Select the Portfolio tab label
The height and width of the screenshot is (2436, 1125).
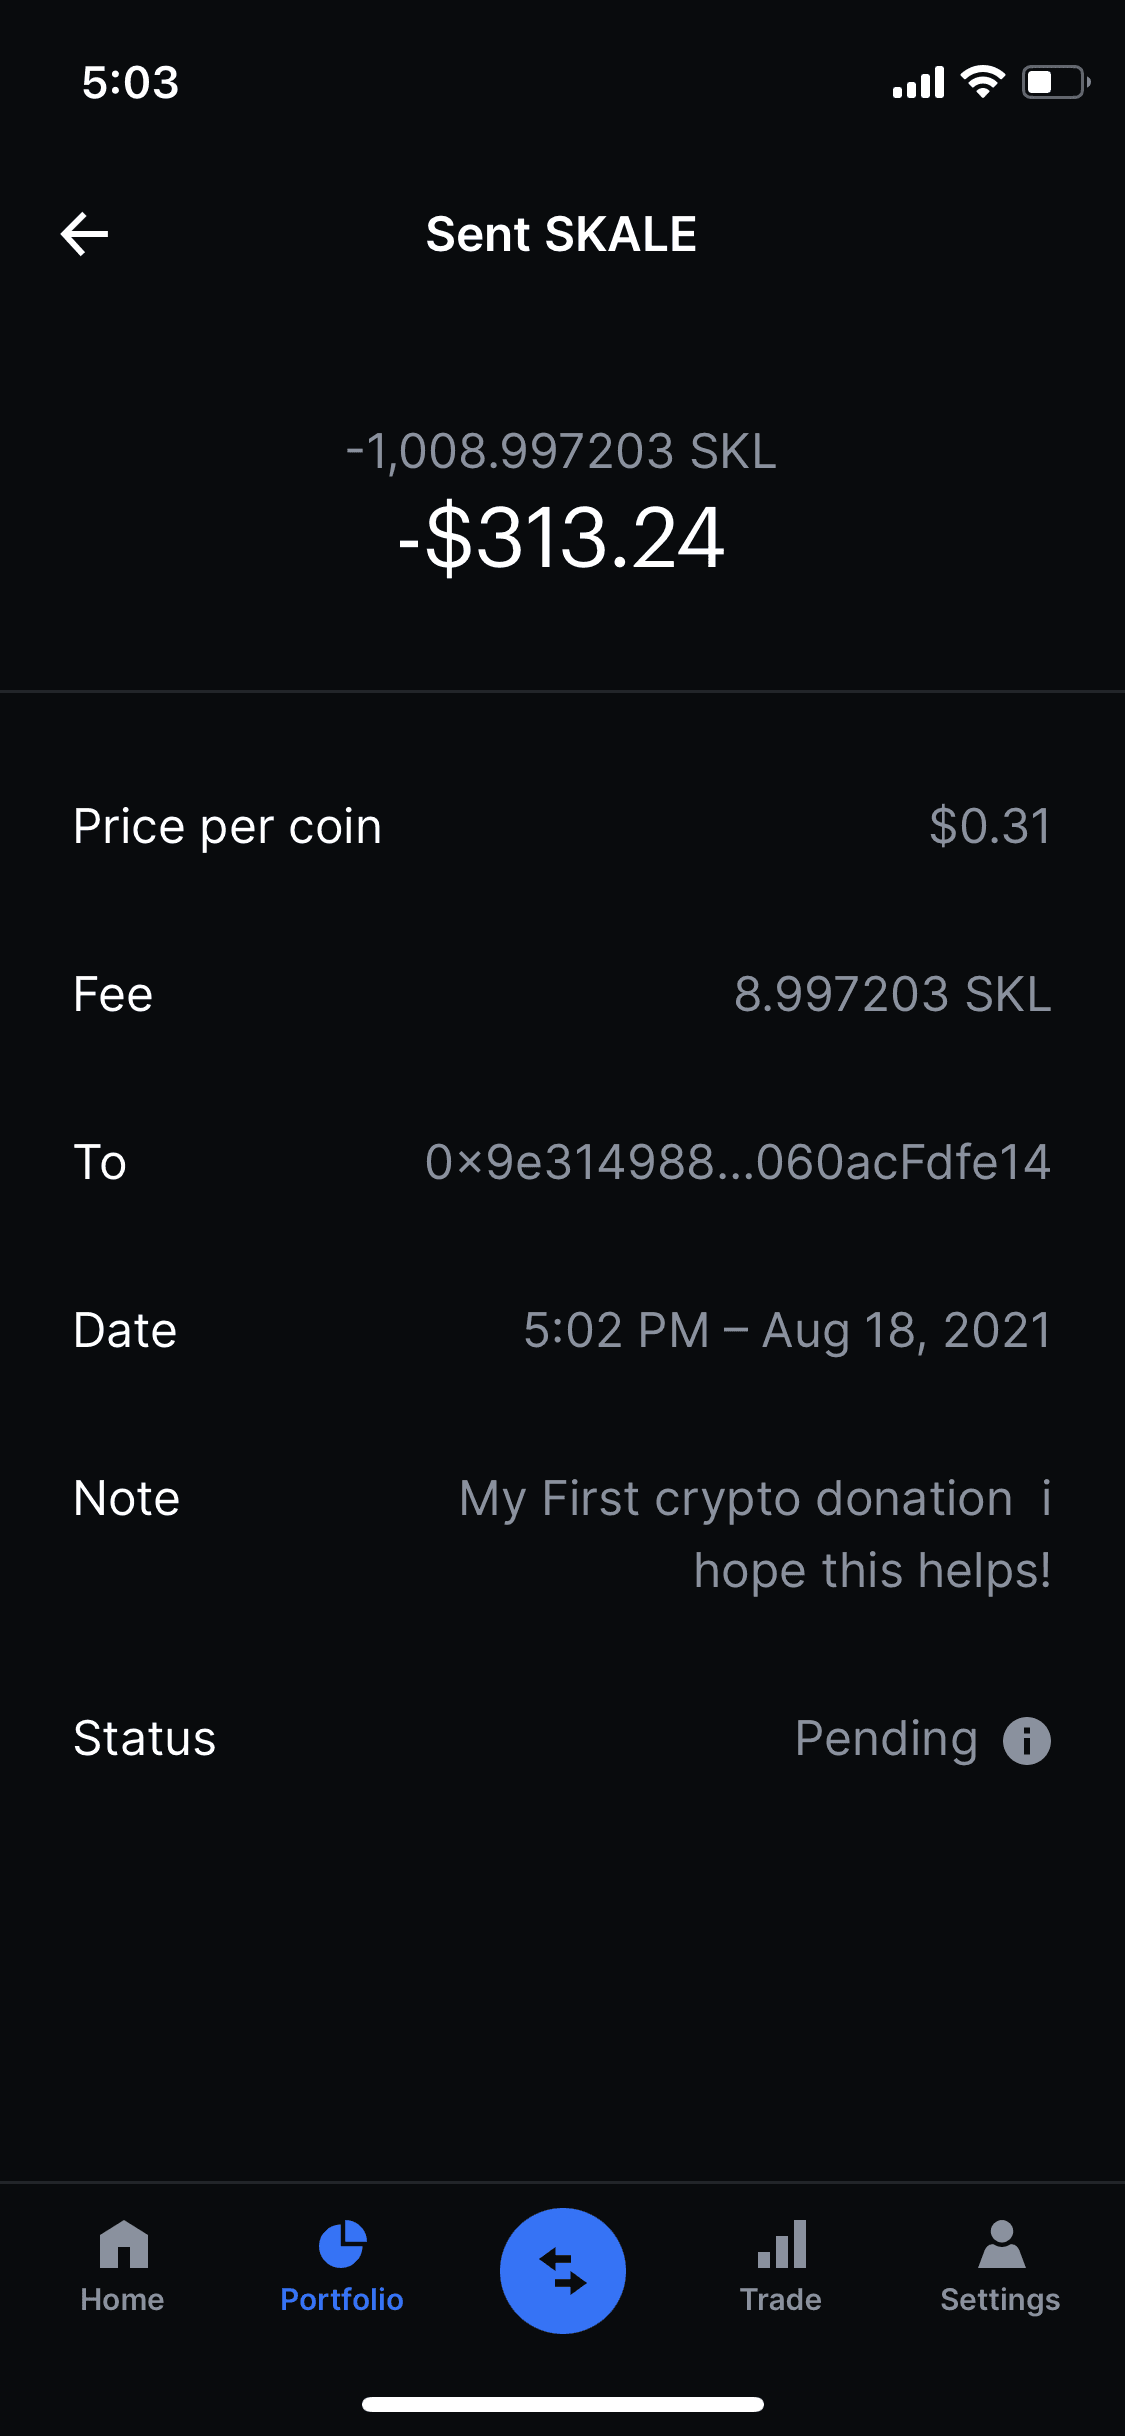click(x=342, y=2300)
